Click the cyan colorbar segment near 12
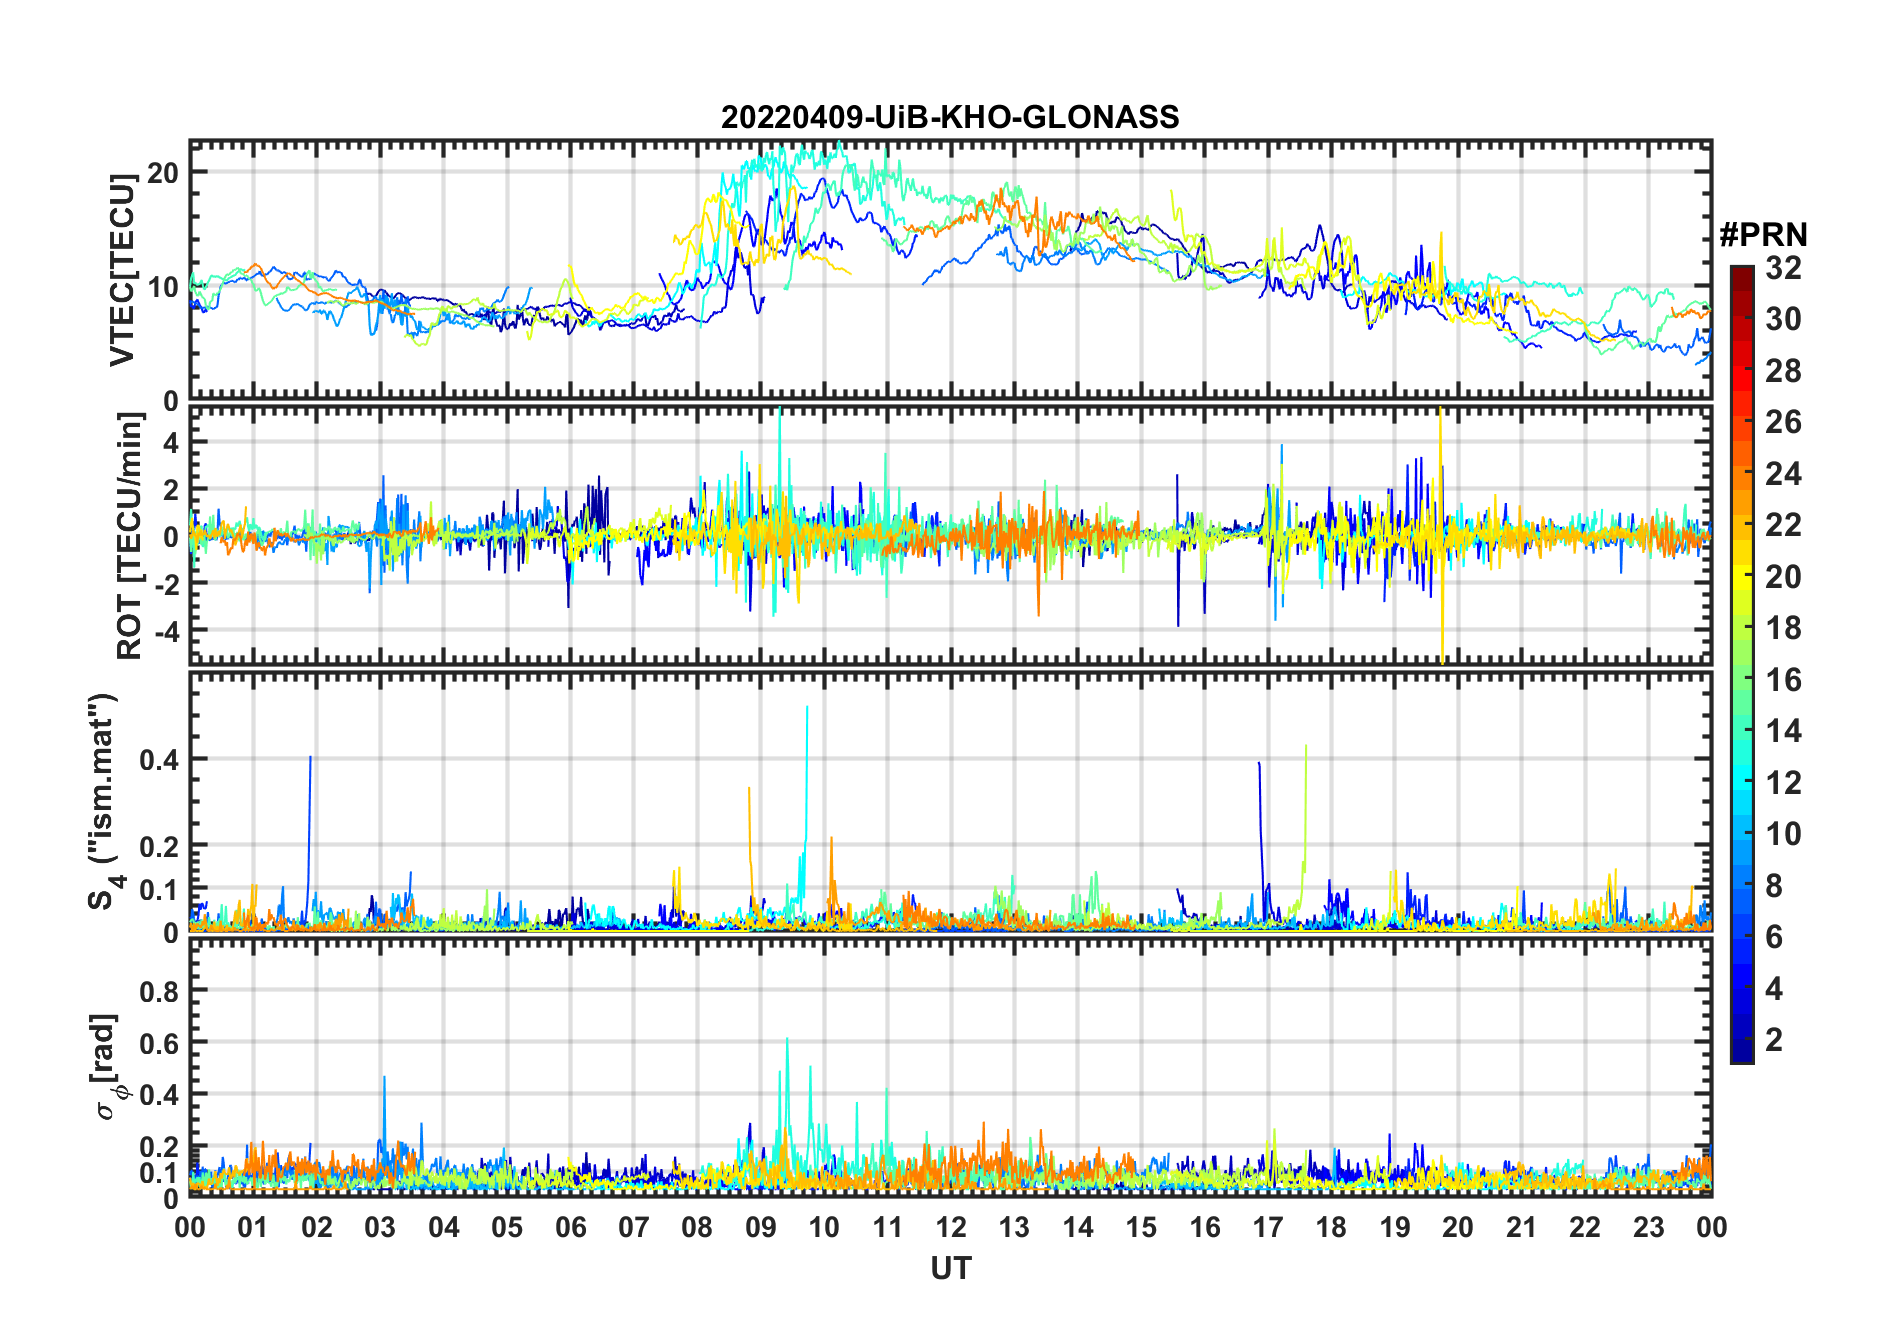Image resolution: width=1902 pixels, height=1330 pixels. tap(1742, 781)
